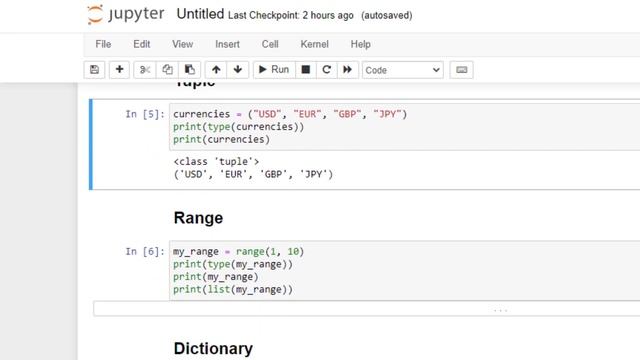The image size is (640, 360).
Task: Open the command palette keyboard icon
Action: [x=462, y=70]
